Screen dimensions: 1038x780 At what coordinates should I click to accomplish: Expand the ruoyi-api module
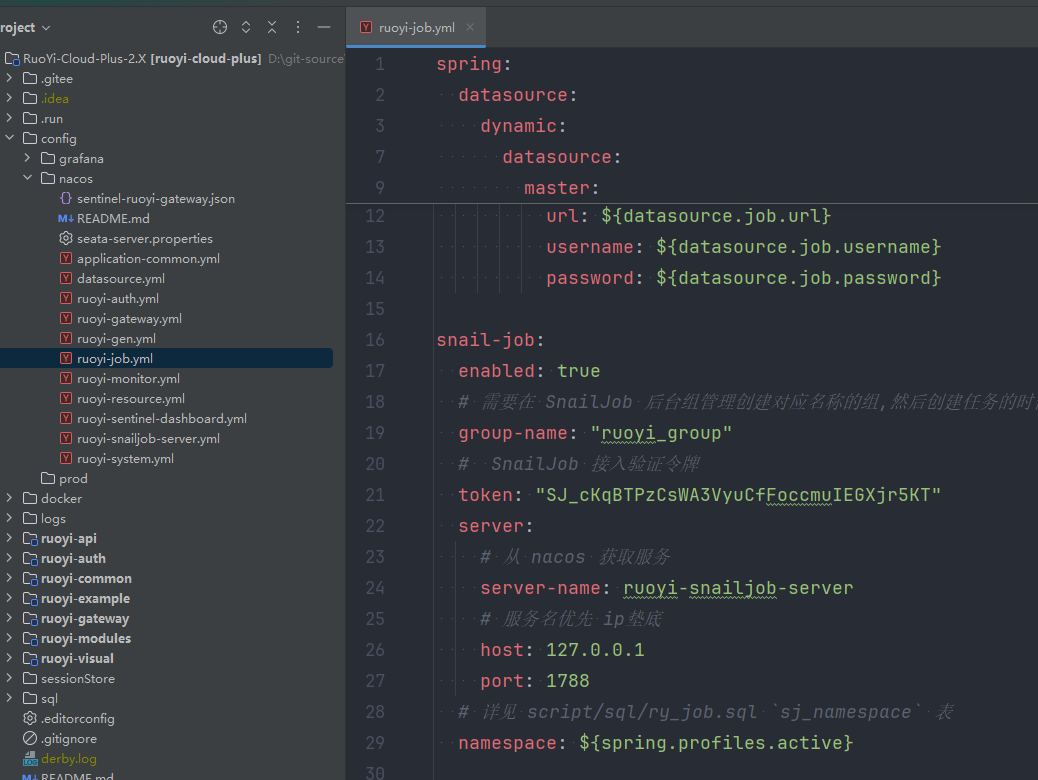coord(9,538)
